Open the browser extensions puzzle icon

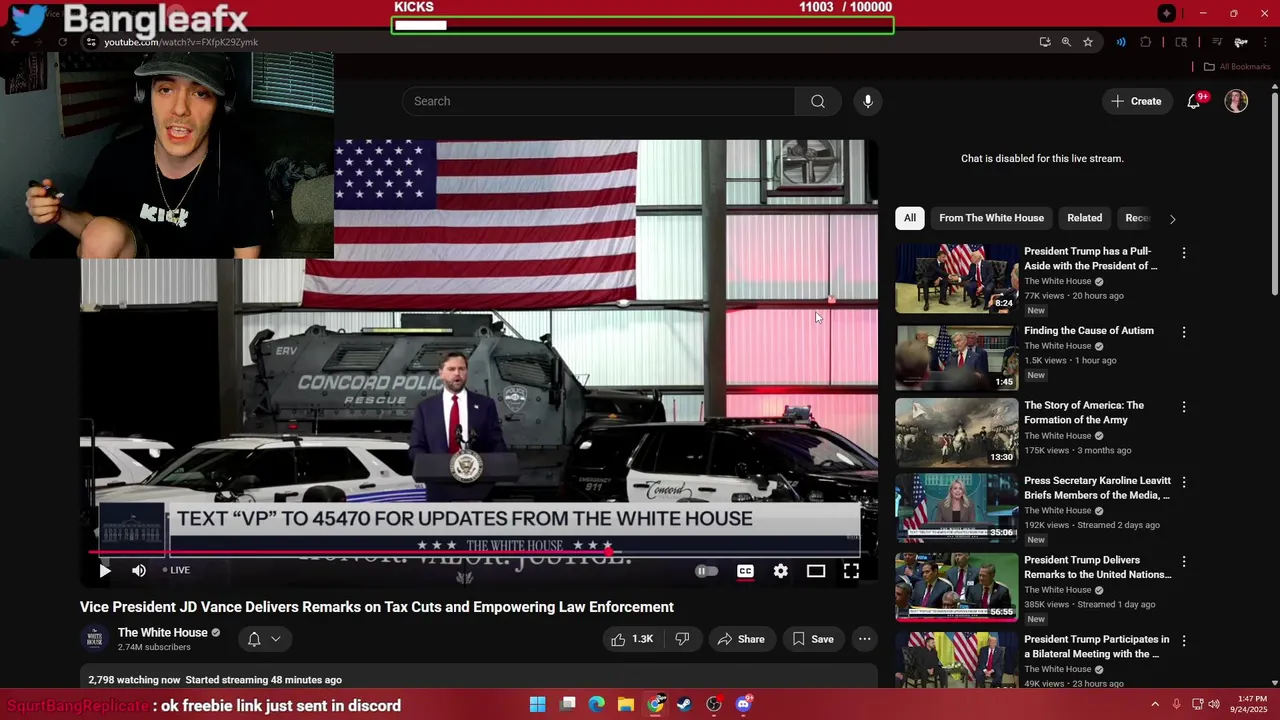click(1146, 42)
